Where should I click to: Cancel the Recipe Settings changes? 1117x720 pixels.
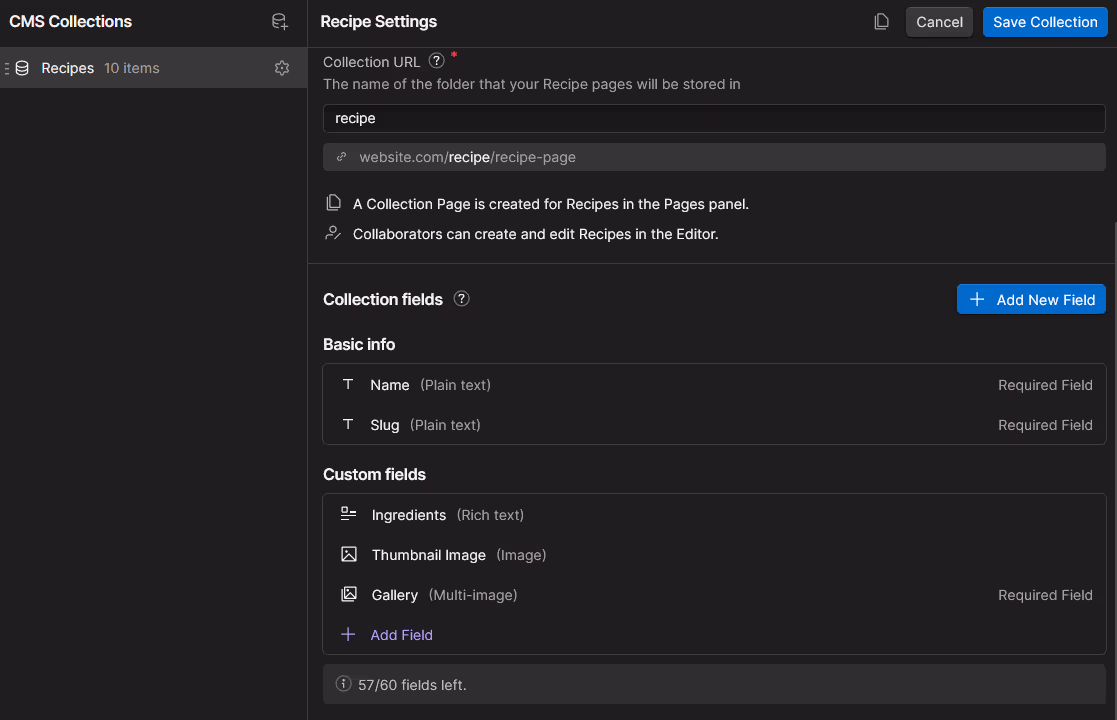(x=939, y=22)
